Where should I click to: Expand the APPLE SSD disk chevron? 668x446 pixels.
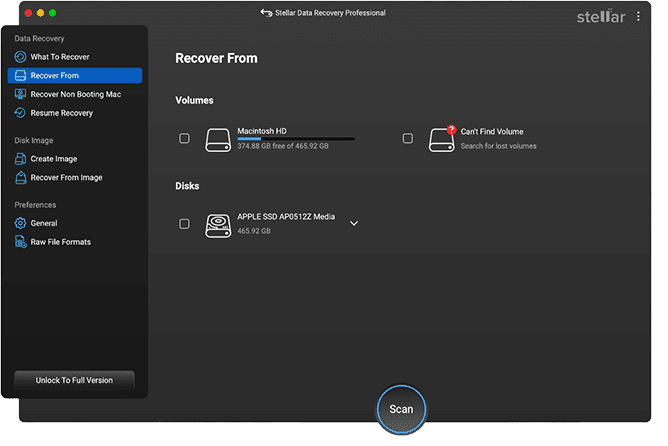(354, 223)
